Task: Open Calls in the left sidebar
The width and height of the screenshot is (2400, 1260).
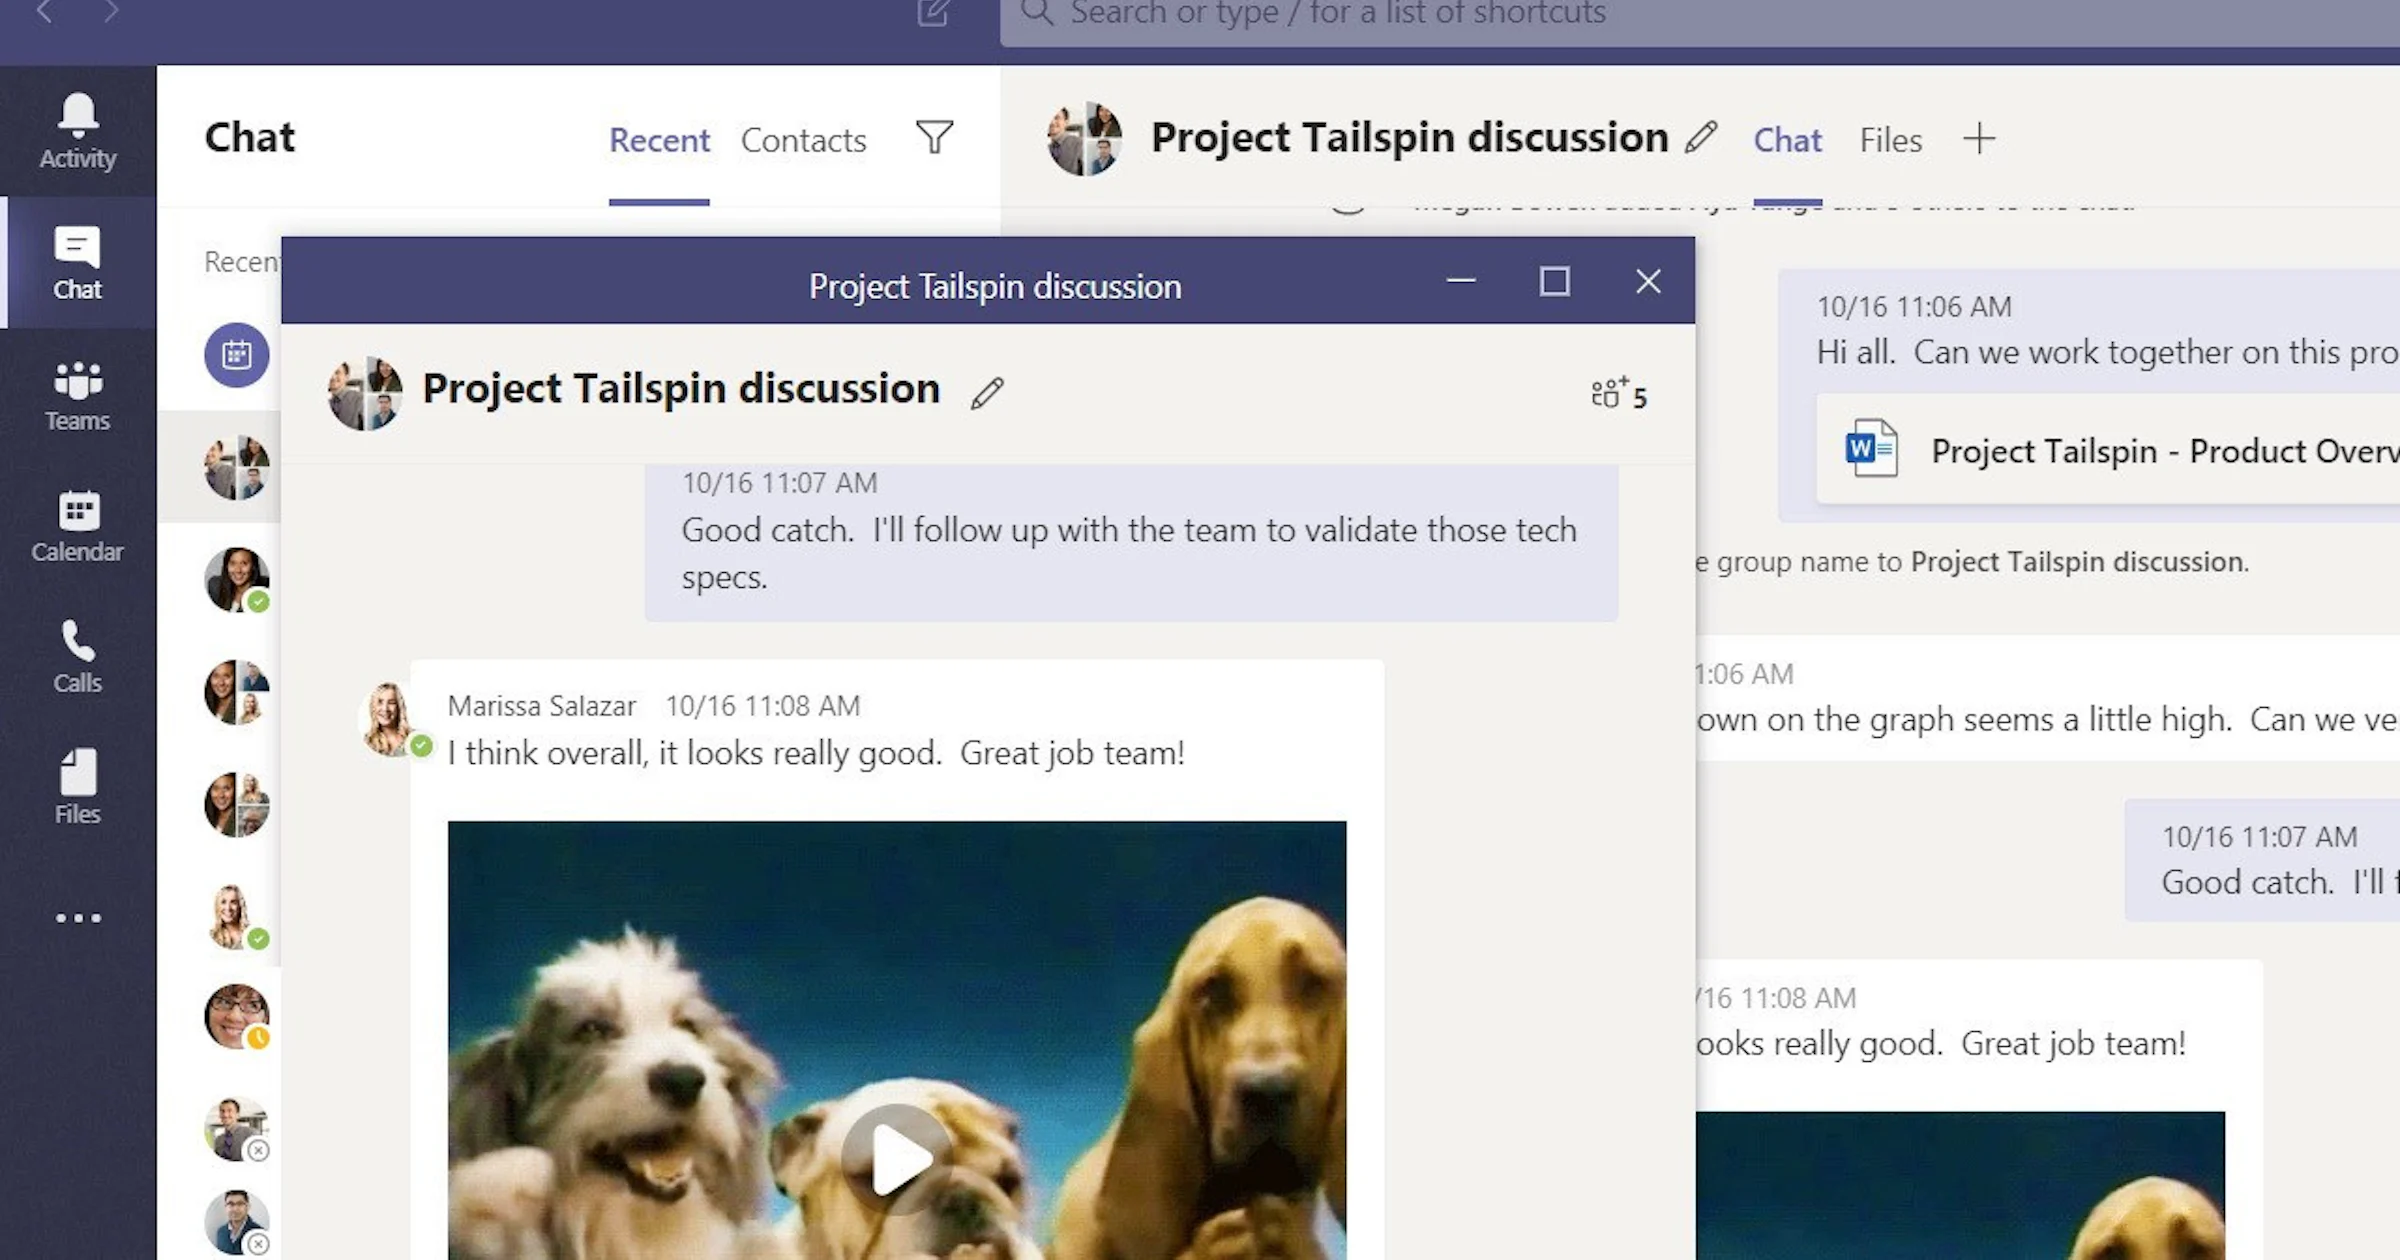Action: [x=78, y=657]
